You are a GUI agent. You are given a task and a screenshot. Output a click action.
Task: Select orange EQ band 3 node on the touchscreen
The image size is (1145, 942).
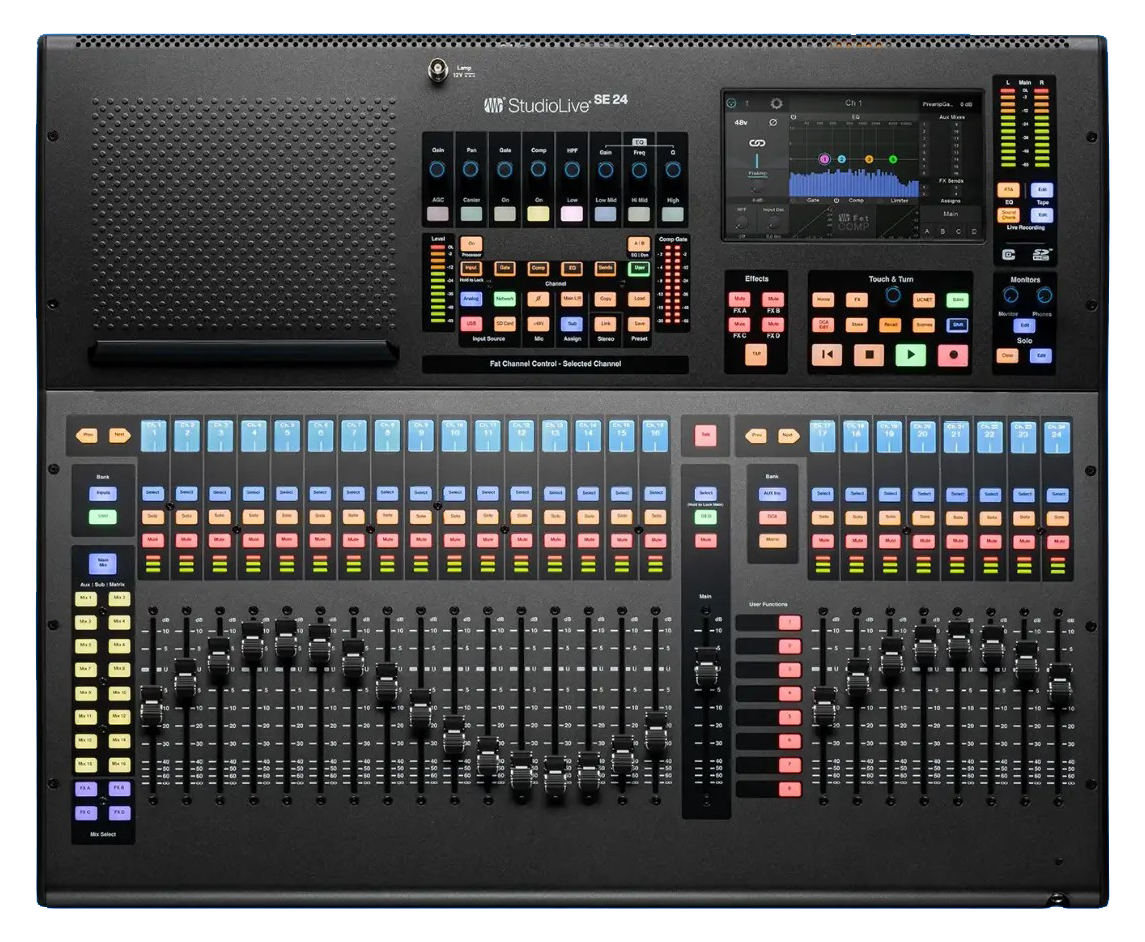[869, 159]
